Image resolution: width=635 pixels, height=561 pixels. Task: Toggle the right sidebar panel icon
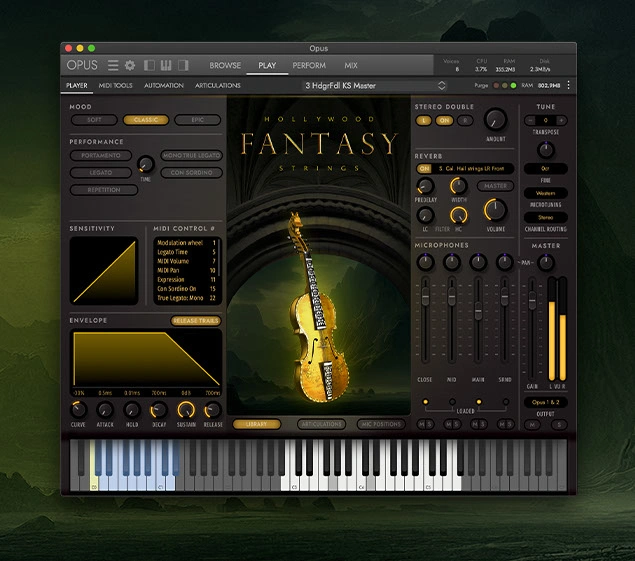(x=183, y=65)
